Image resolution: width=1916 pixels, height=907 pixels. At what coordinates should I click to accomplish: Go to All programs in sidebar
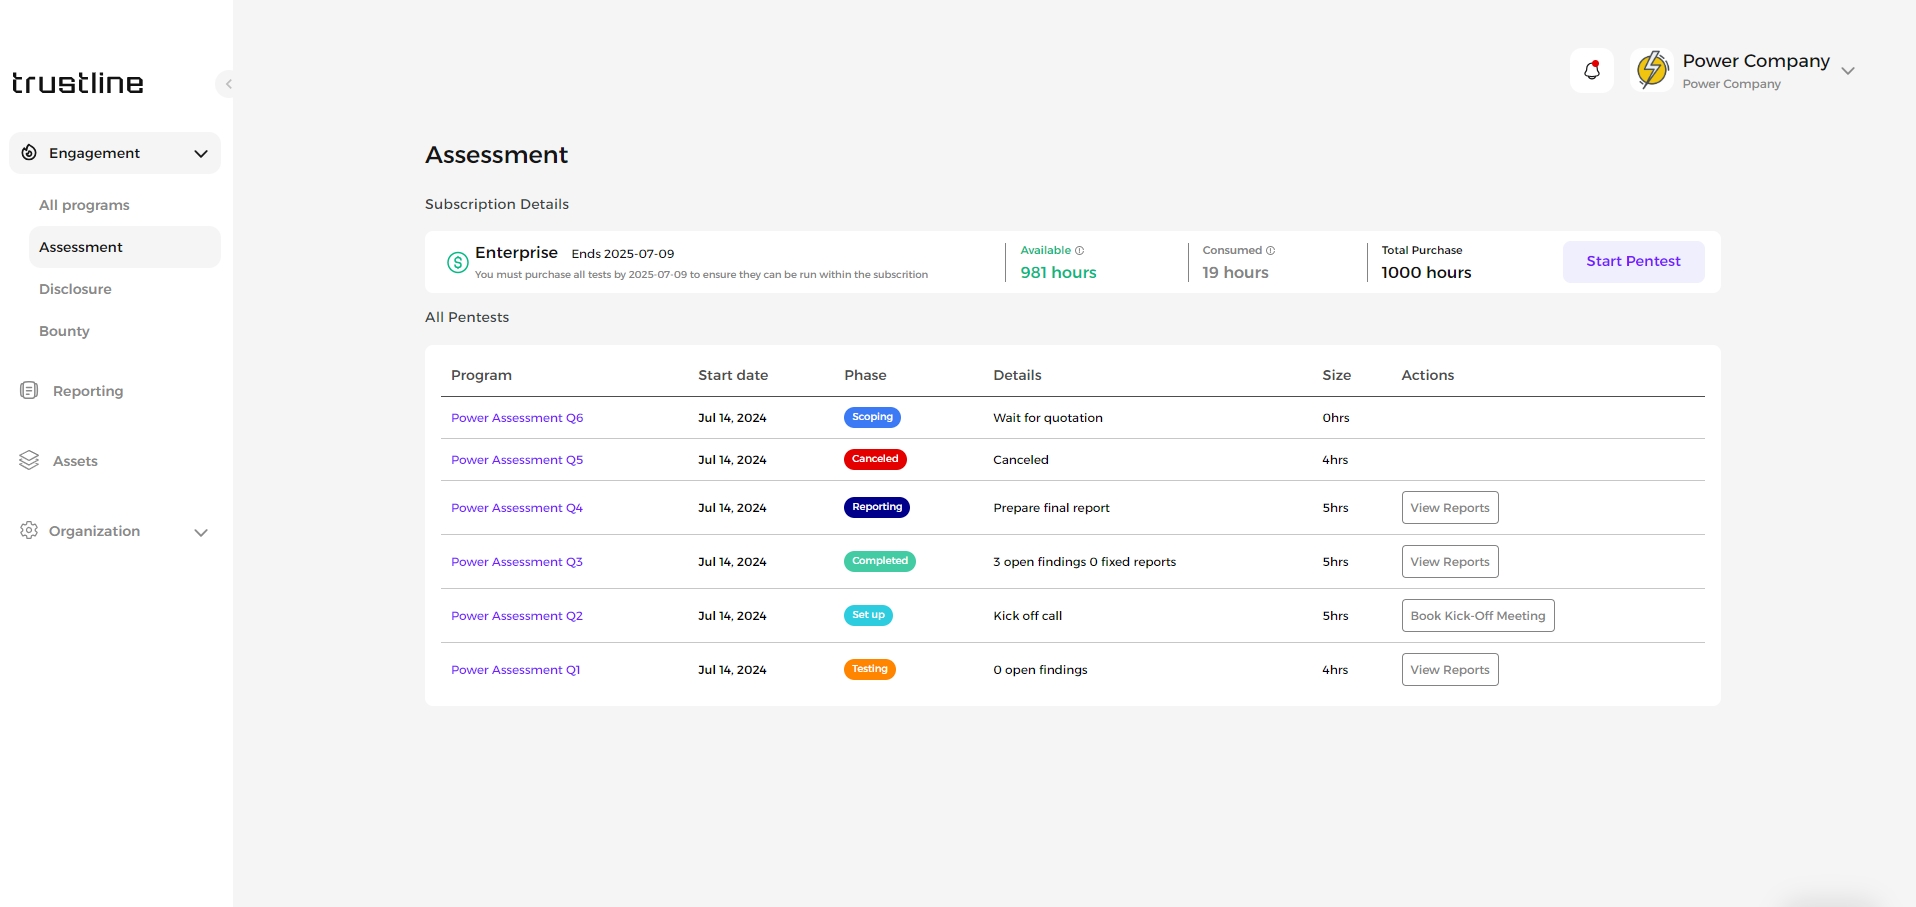(x=84, y=205)
